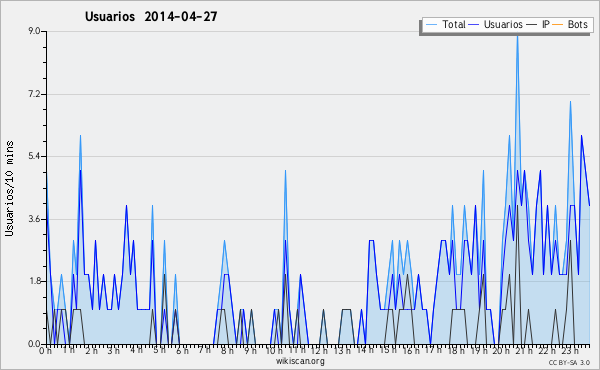This screenshot has height=370, width=600.
Task: Click the x-axis label "21 h"
Action: (524, 350)
